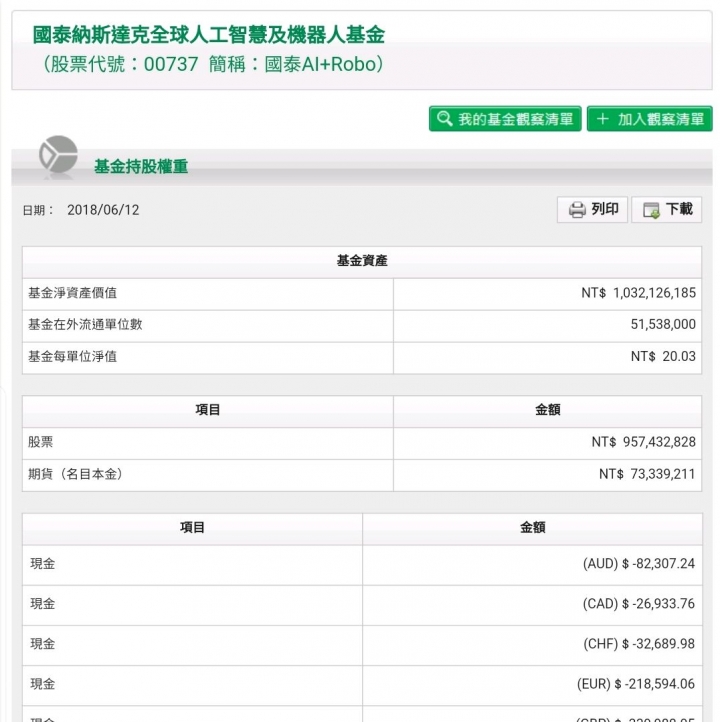Image resolution: width=720 pixels, height=722 pixels.
Task: Click the 股票 row label
Action: click(41, 442)
